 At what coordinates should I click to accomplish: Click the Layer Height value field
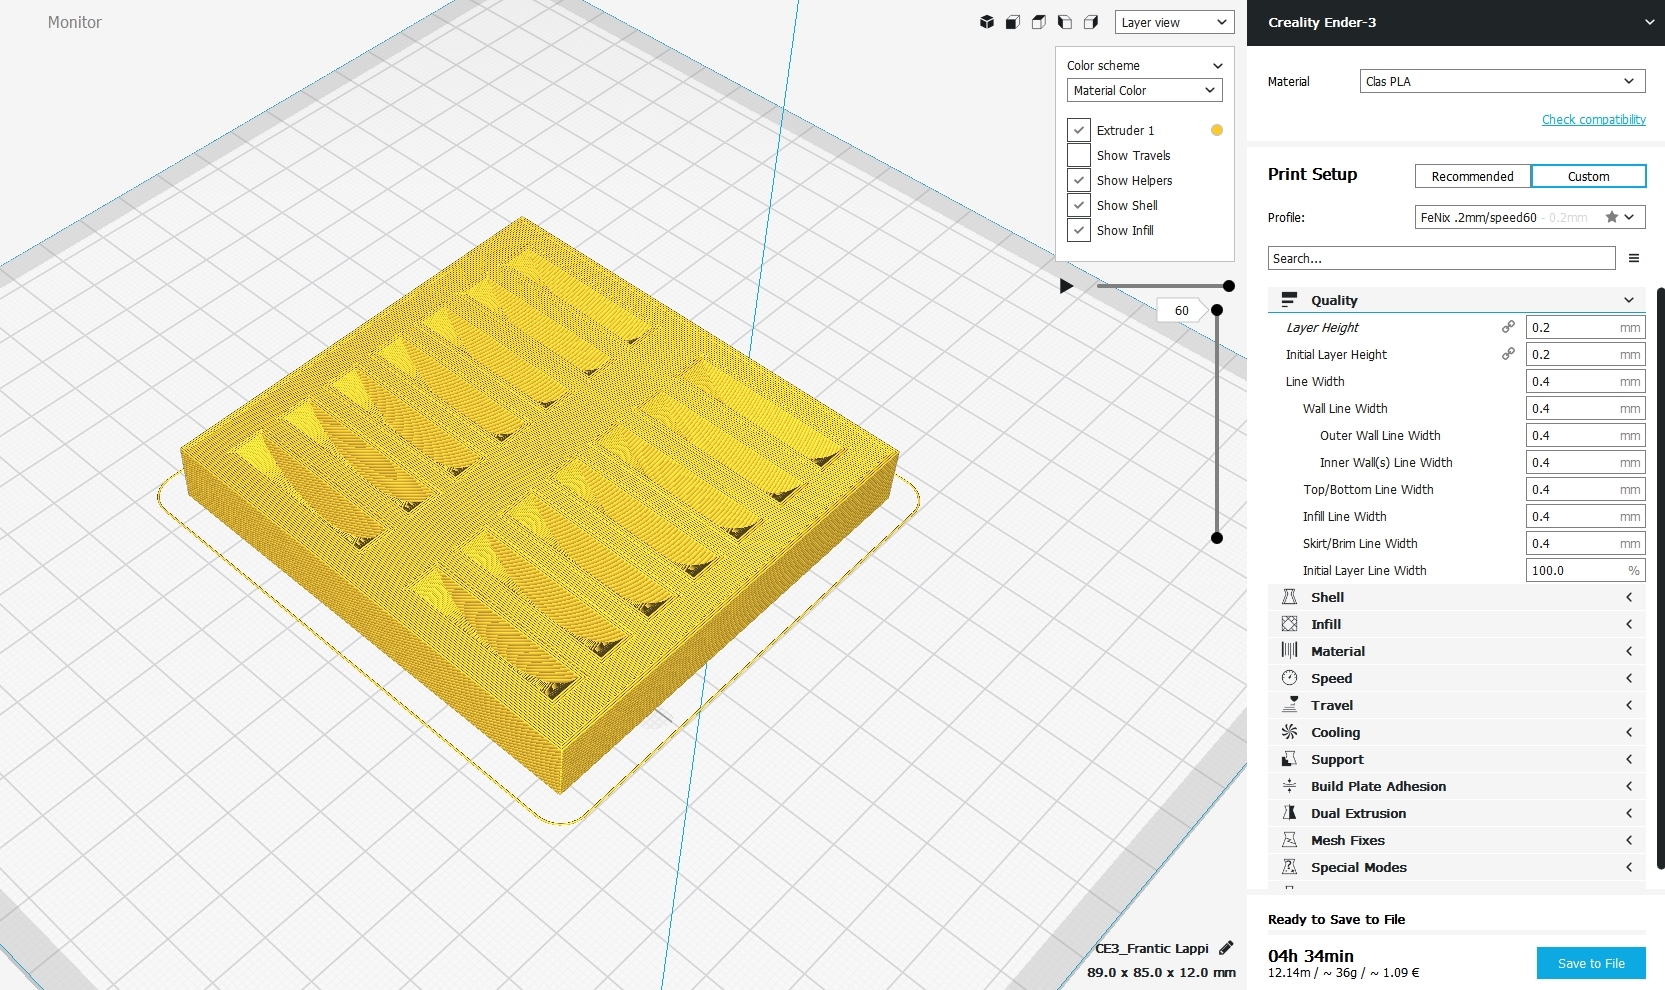[1585, 327]
